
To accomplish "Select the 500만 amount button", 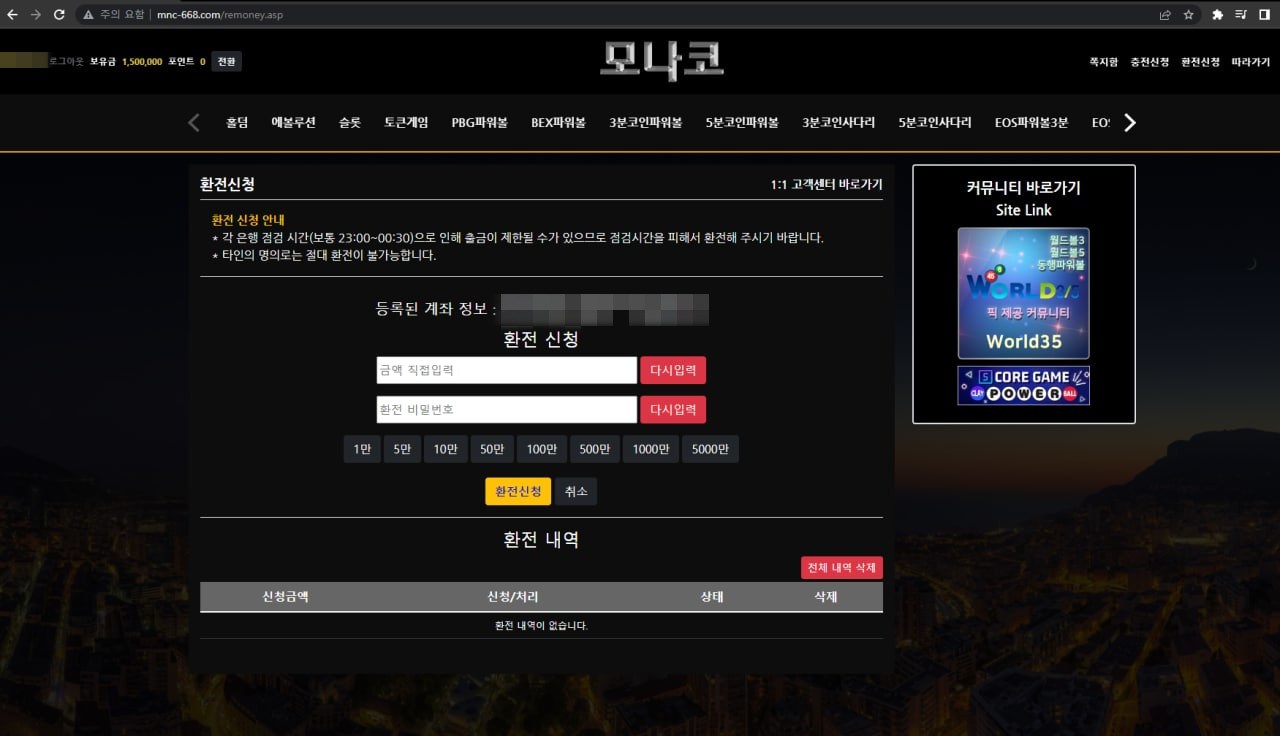I will coord(595,450).
